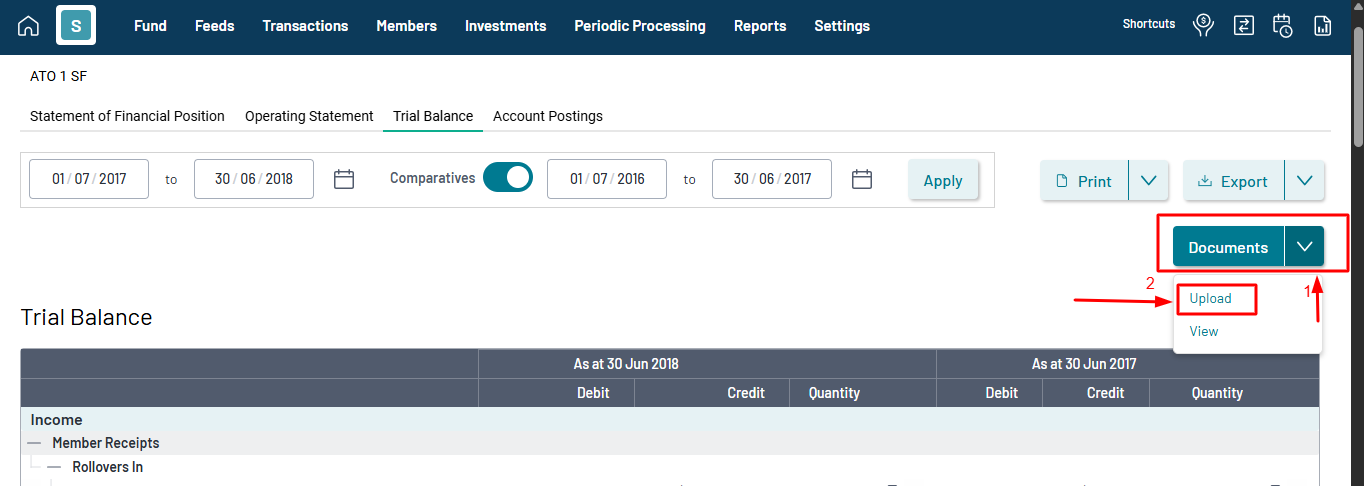Collapse the Documents dropdown arrow
The height and width of the screenshot is (486, 1364).
(x=1304, y=247)
